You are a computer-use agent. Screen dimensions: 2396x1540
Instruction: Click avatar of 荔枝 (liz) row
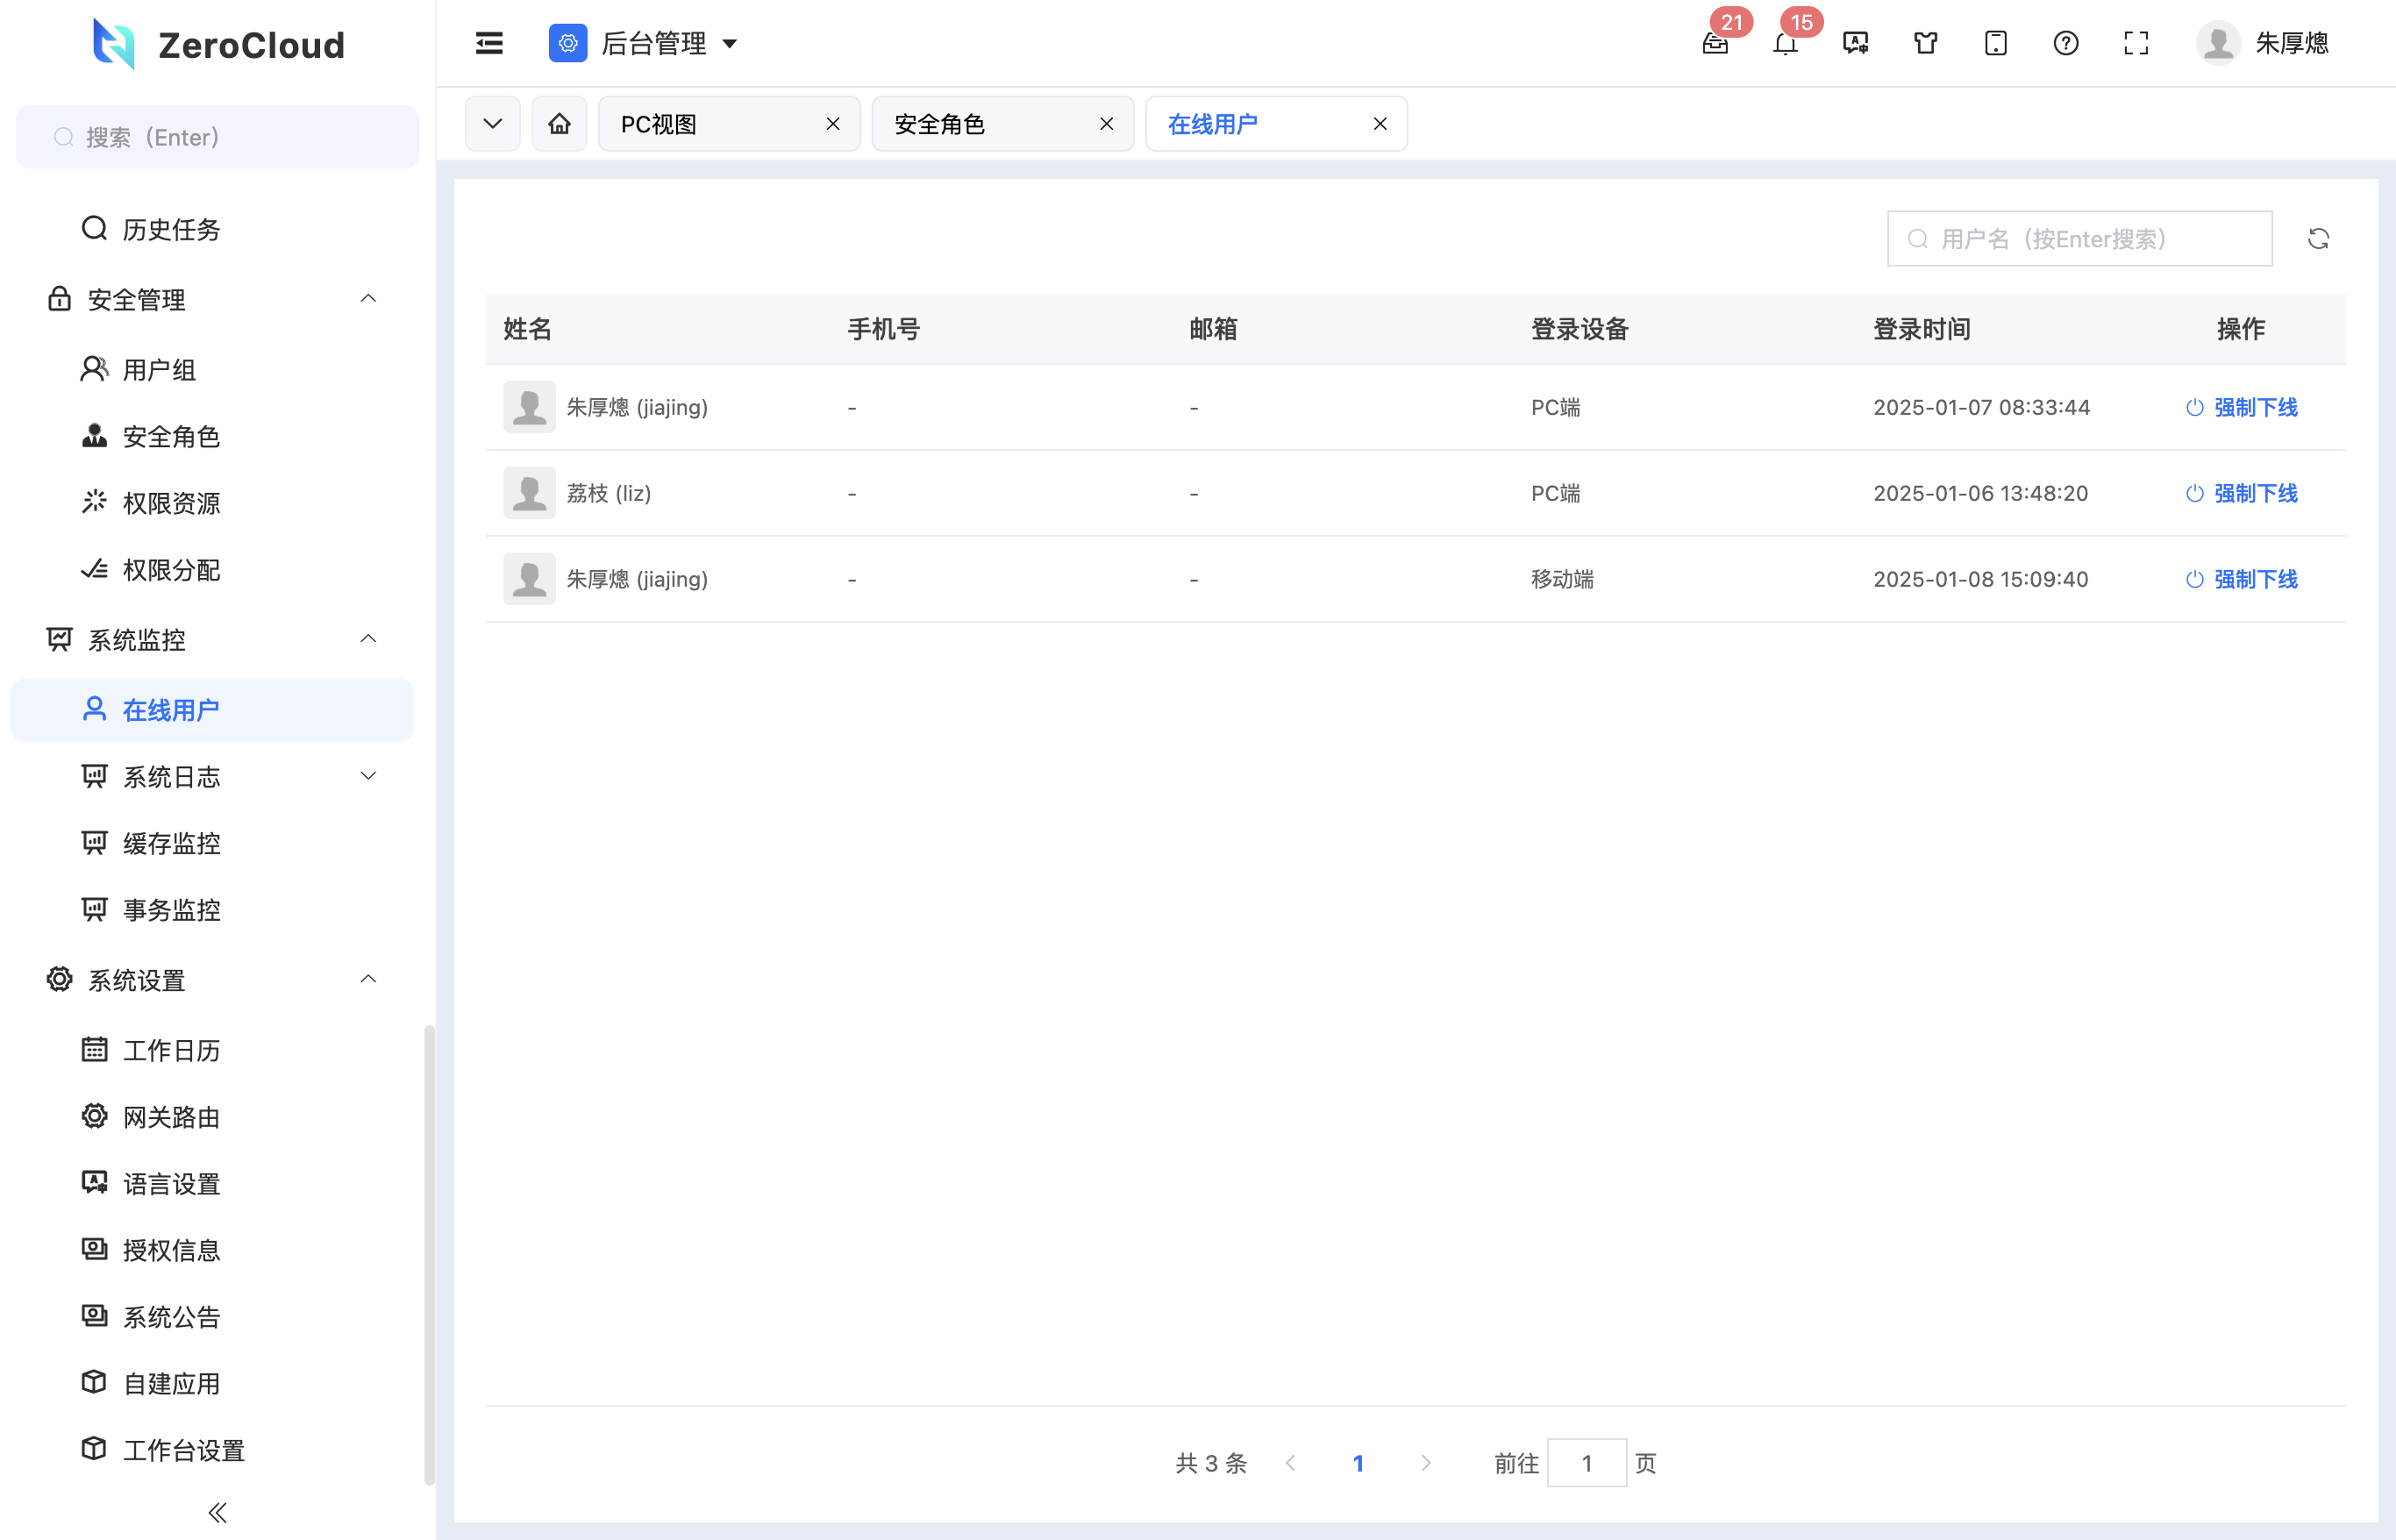529,493
